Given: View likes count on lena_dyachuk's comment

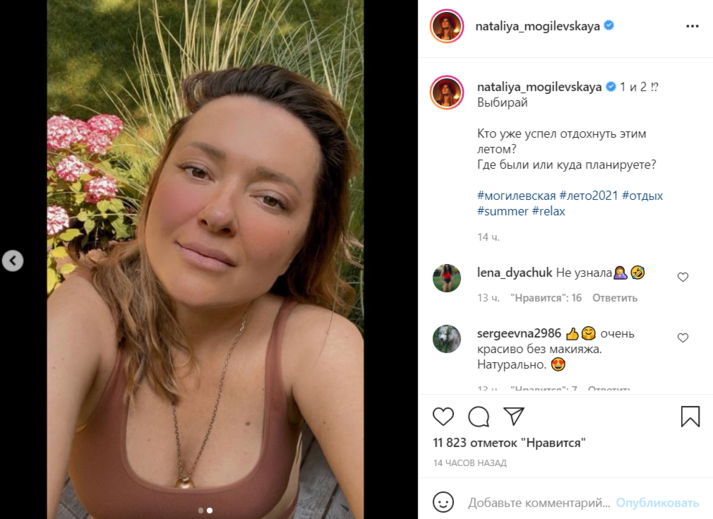Looking at the screenshot, I should (546, 298).
